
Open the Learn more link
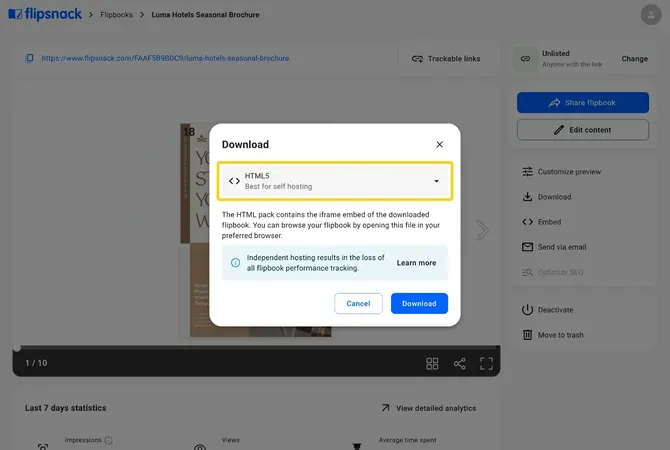coord(416,263)
